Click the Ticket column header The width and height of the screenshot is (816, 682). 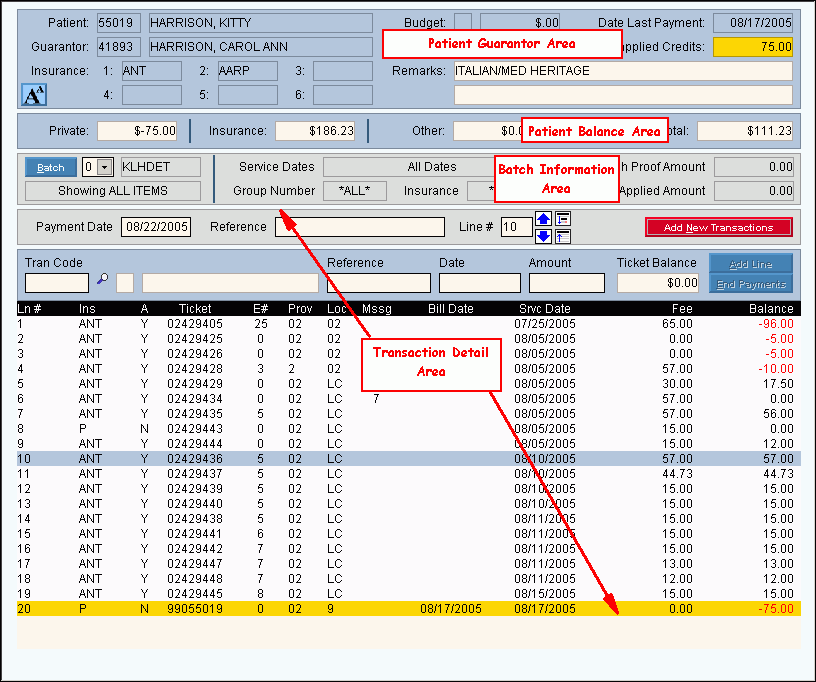coord(195,308)
